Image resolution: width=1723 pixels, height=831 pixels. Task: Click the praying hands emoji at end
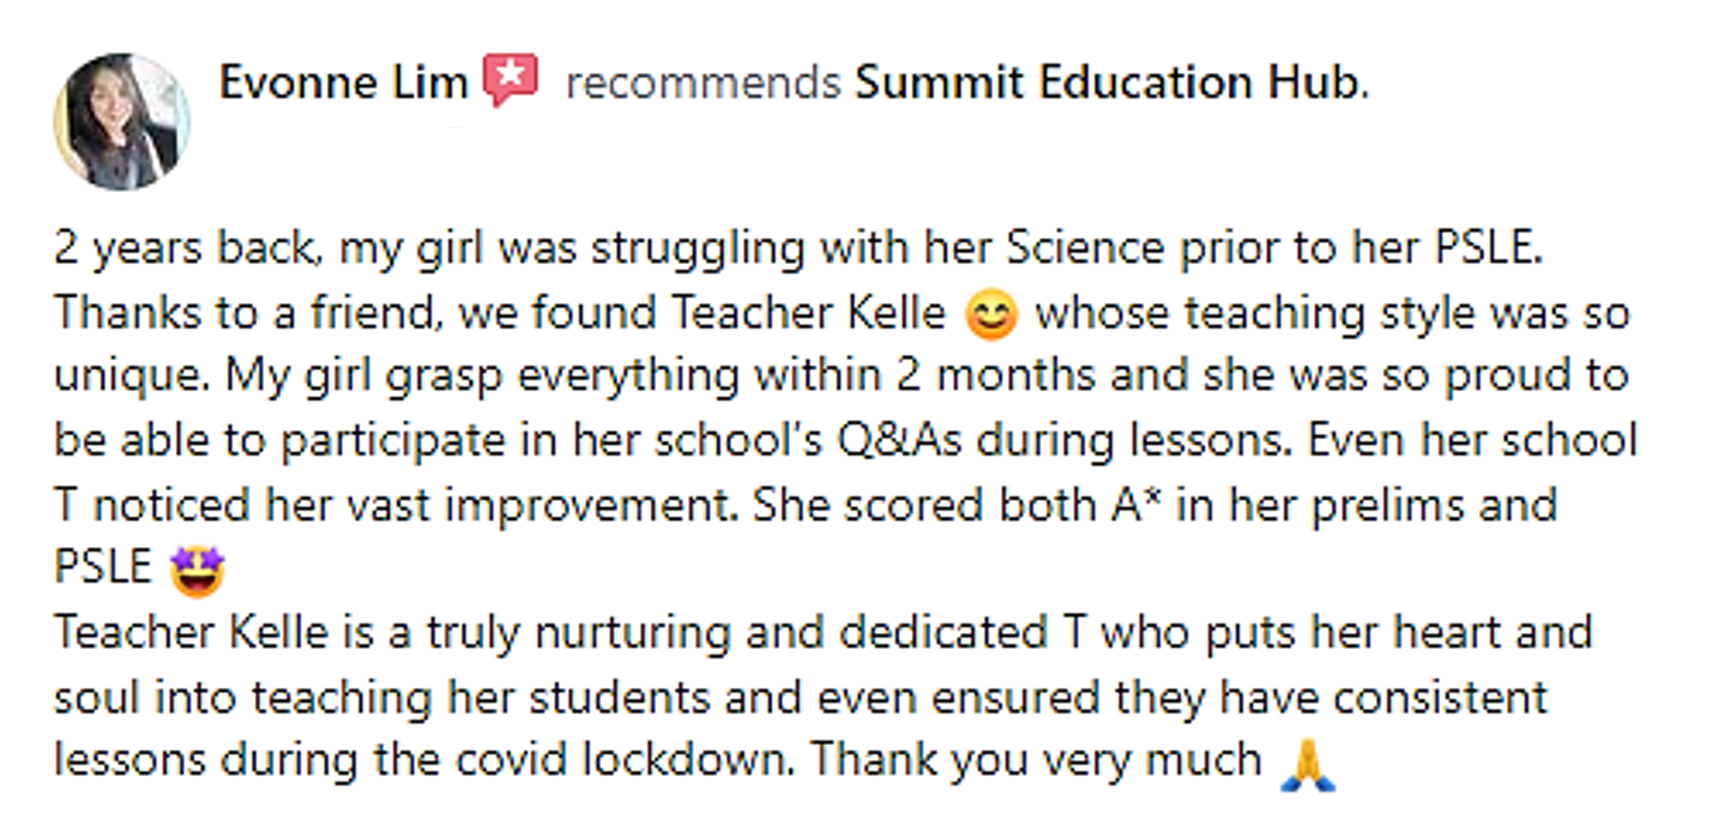point(1308,764)
